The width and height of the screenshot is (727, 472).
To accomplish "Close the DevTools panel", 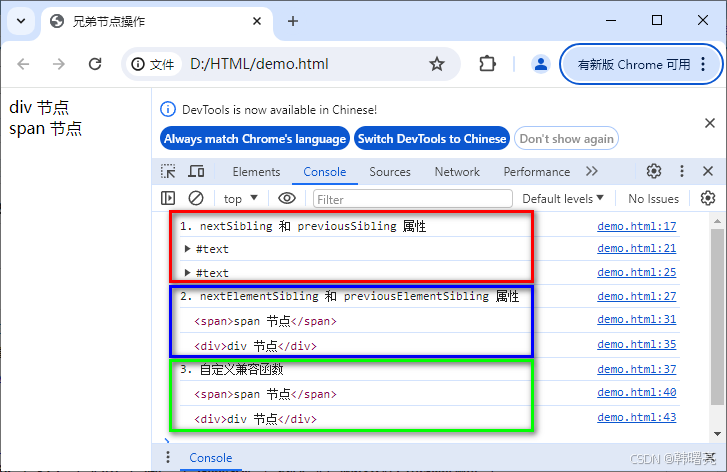I will (708, 171).
